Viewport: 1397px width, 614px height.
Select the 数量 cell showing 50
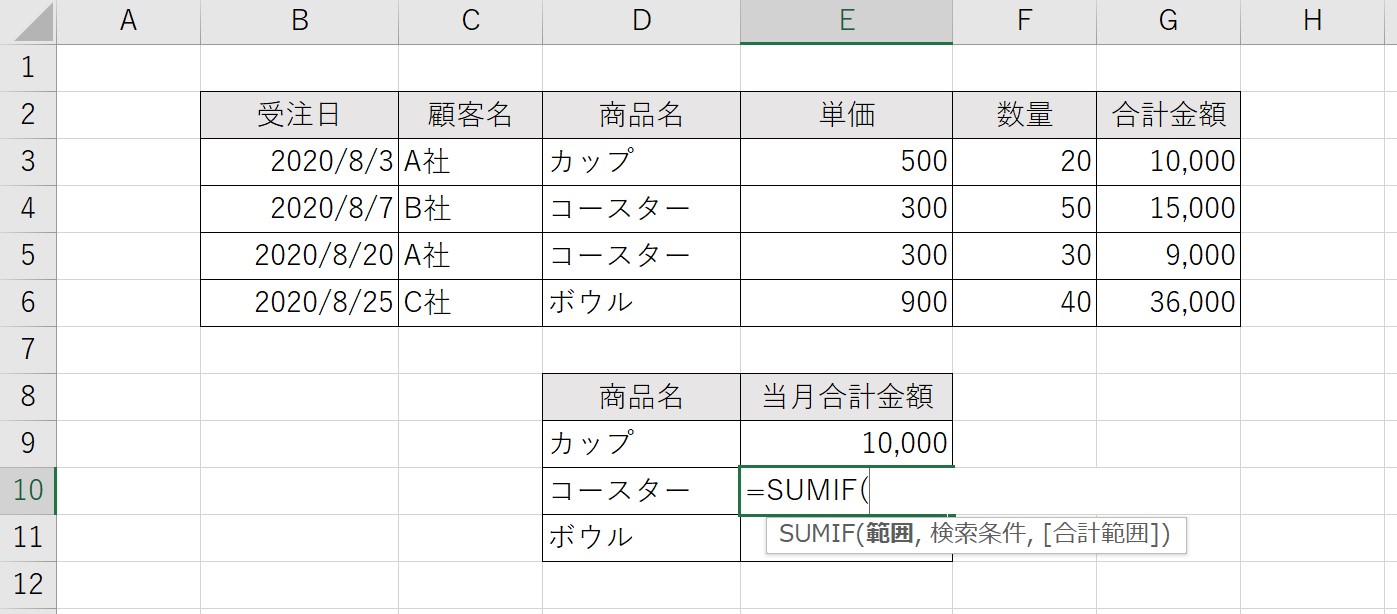pos(1024,208)
